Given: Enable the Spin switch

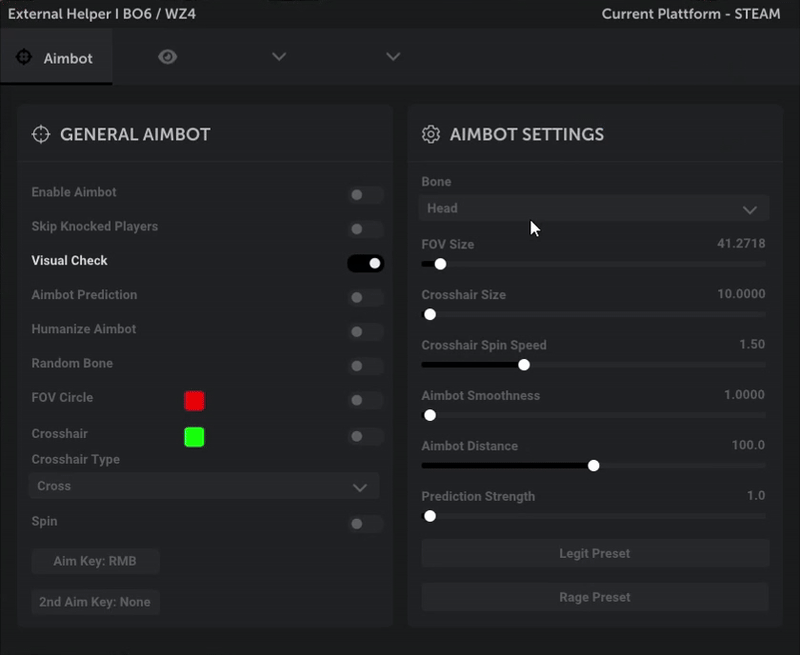Looking at the screenshot, I should (x=365, y=523).
